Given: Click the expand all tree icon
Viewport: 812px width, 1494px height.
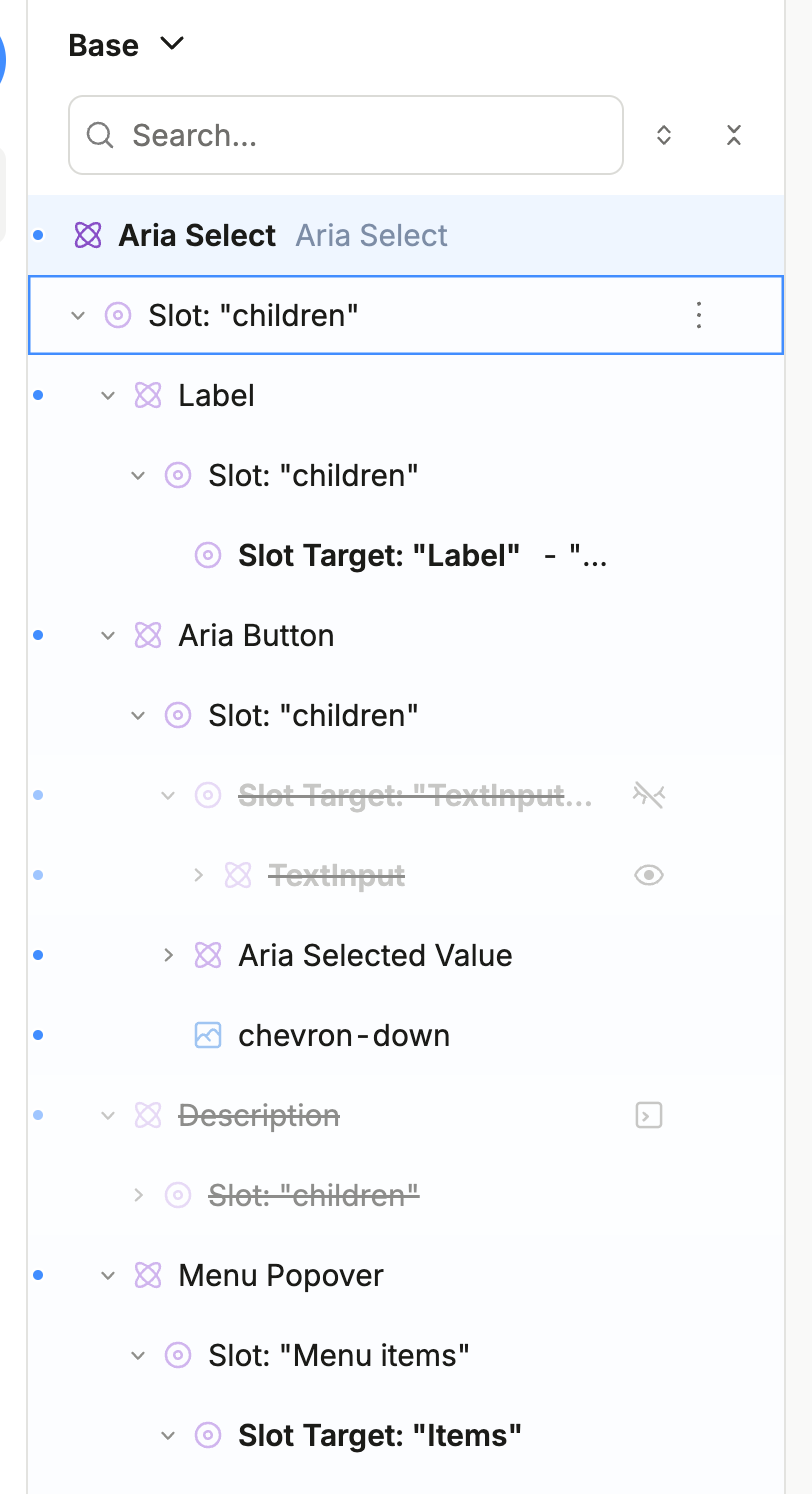Looking at the screenshot, I should (x=663, y=135).
